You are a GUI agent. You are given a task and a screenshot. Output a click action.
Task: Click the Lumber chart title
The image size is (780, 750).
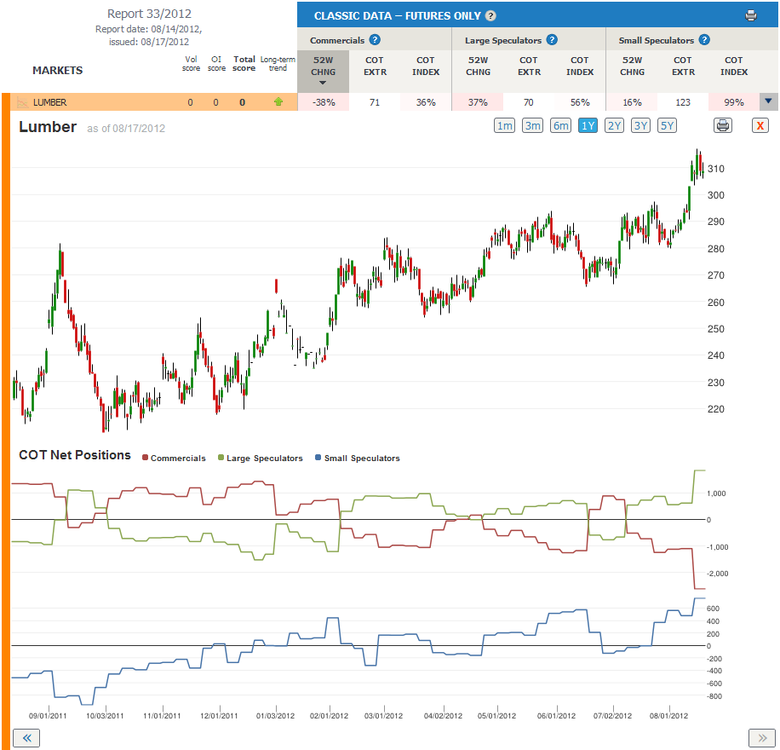[x=48, y=127]
